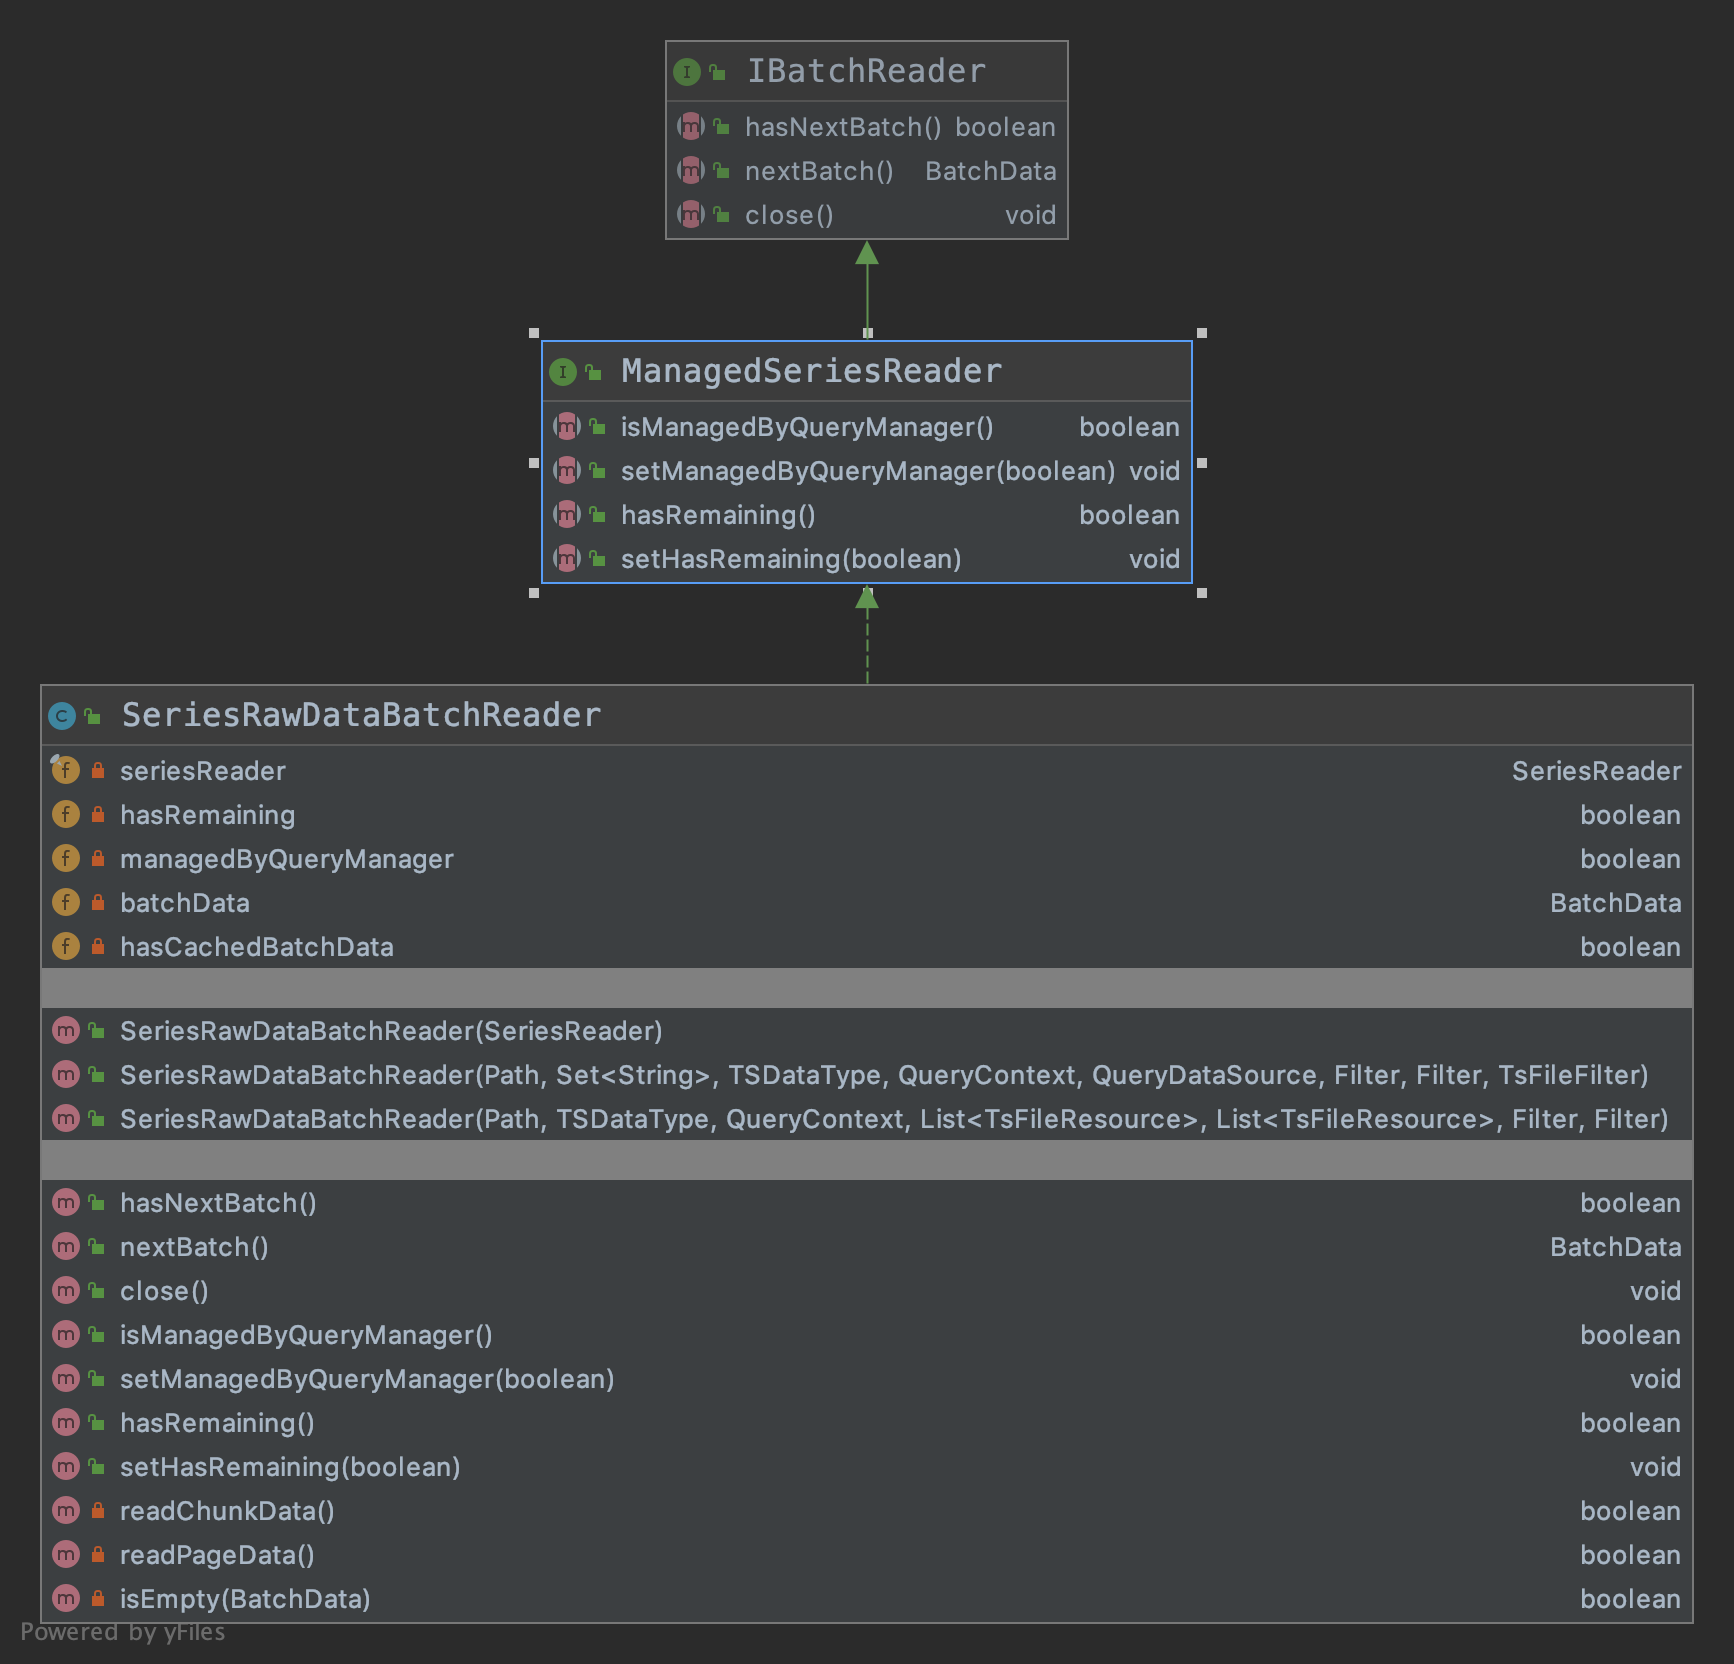The height and width of the screenshot is (1664, 1734).
Task: Click setHasRemaining(boolean) in ManagedSeriesReader node
Action: pos(791,559)
